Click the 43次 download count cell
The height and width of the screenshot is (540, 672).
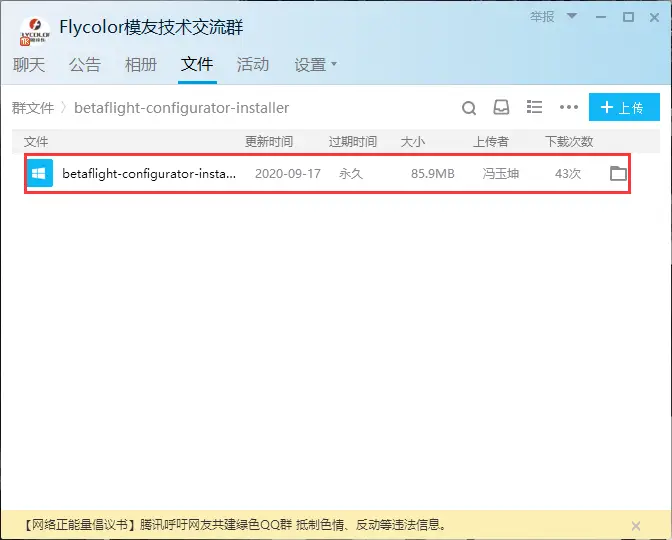568,174
